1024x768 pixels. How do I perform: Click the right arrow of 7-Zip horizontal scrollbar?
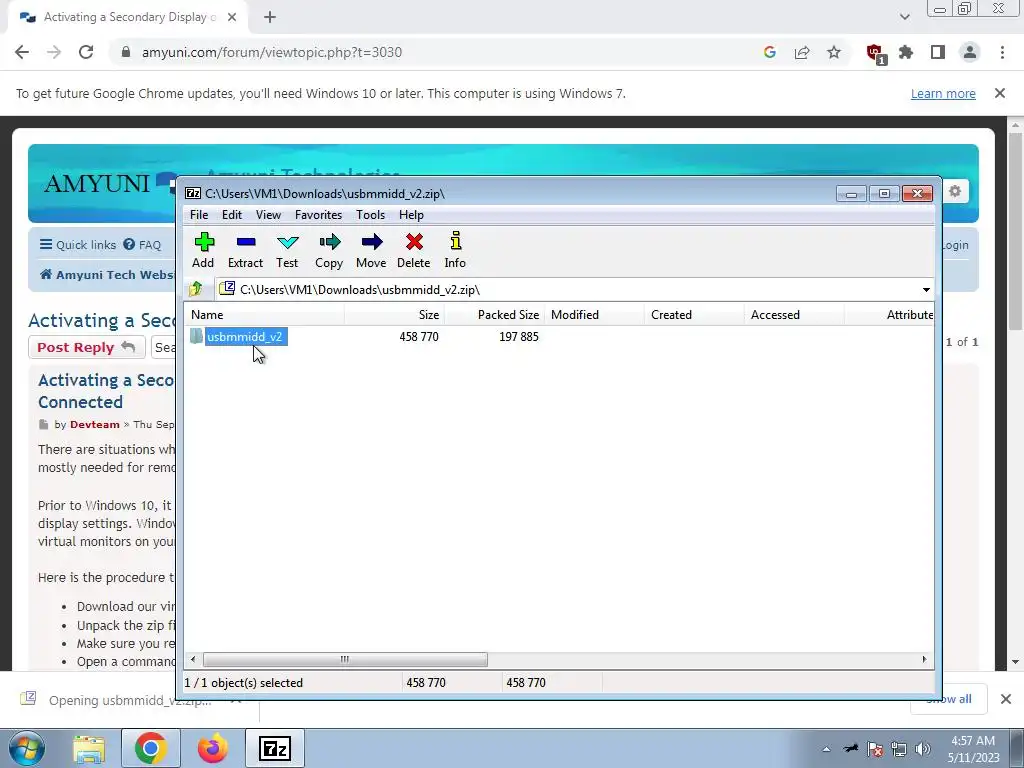[924, 660]
